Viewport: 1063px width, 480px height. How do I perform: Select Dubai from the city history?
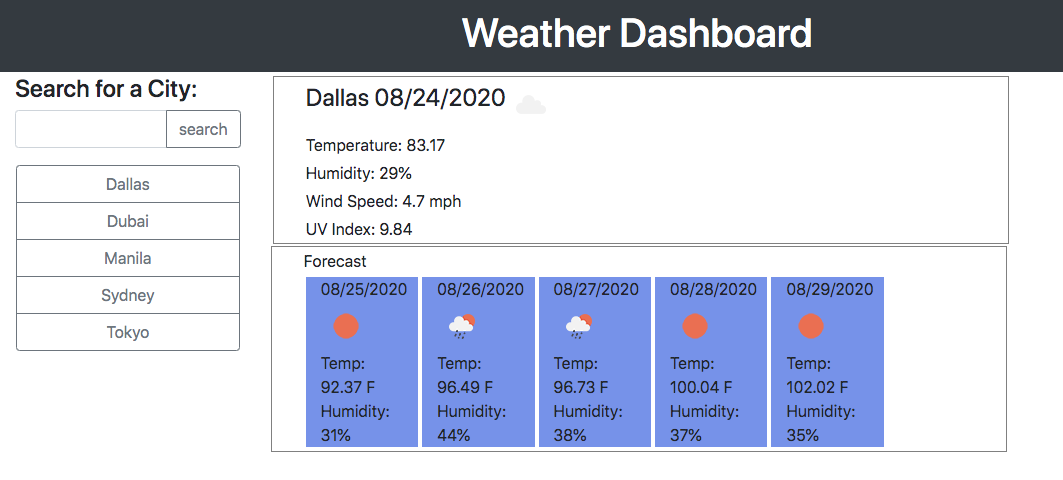point(128,221)
